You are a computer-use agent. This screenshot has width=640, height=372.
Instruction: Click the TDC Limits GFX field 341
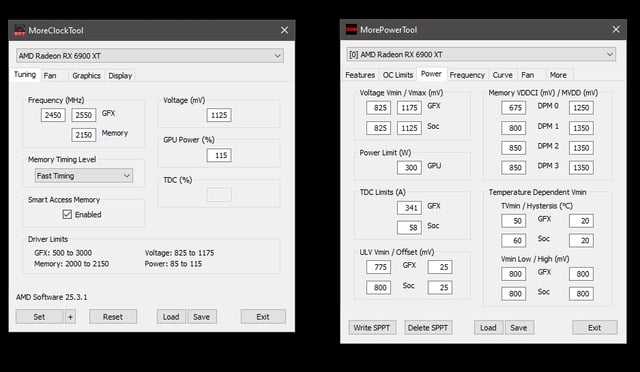click(409, 208)
